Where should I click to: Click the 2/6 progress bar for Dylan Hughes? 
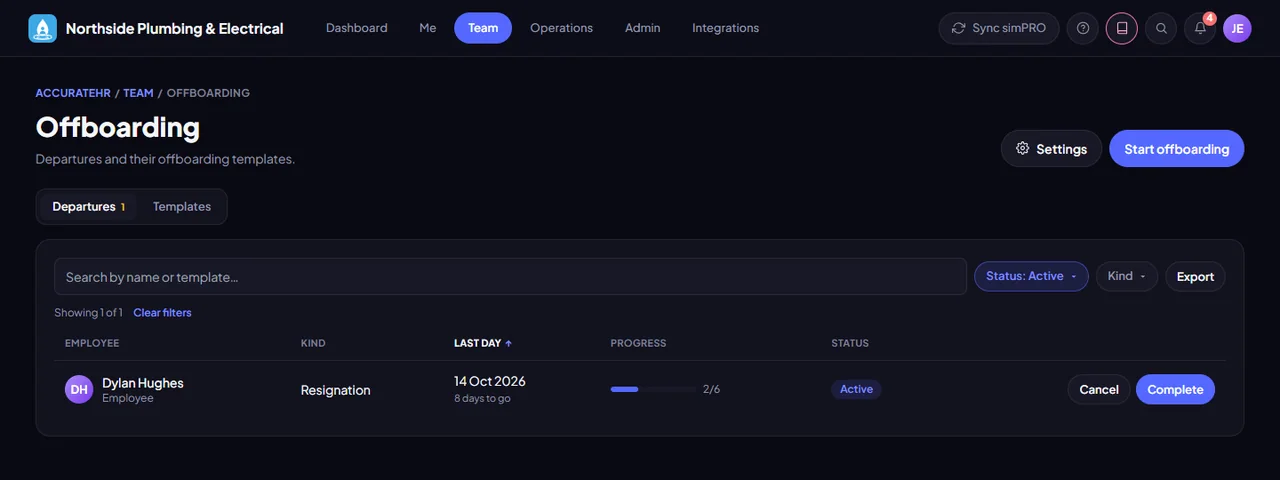point(654,389)
